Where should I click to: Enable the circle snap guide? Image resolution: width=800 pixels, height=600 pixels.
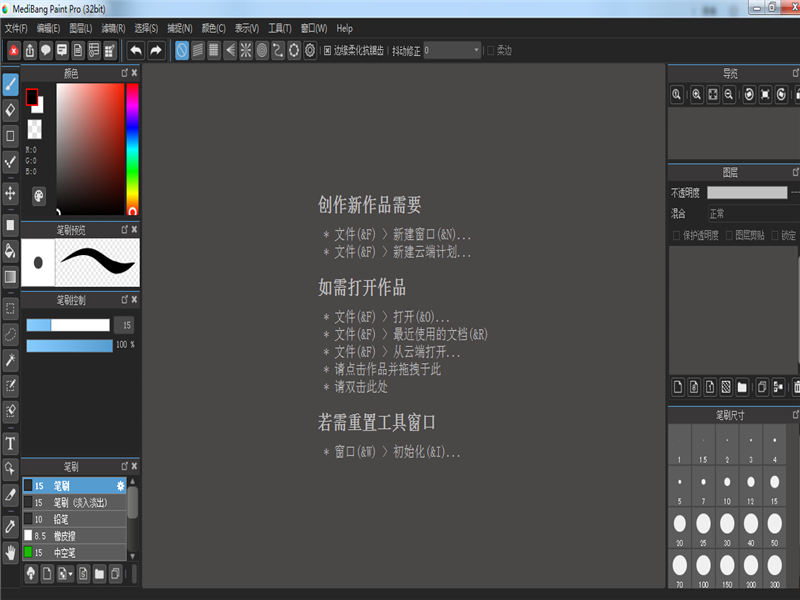pos(262,51)
